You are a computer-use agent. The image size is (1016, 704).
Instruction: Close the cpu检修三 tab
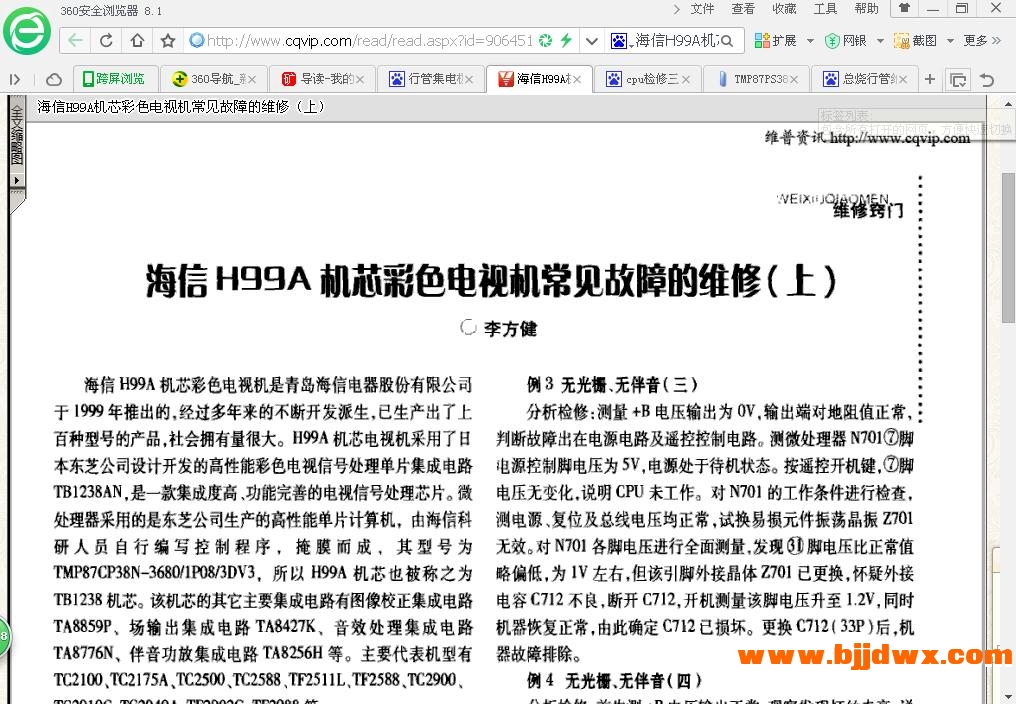coord(686,79)
